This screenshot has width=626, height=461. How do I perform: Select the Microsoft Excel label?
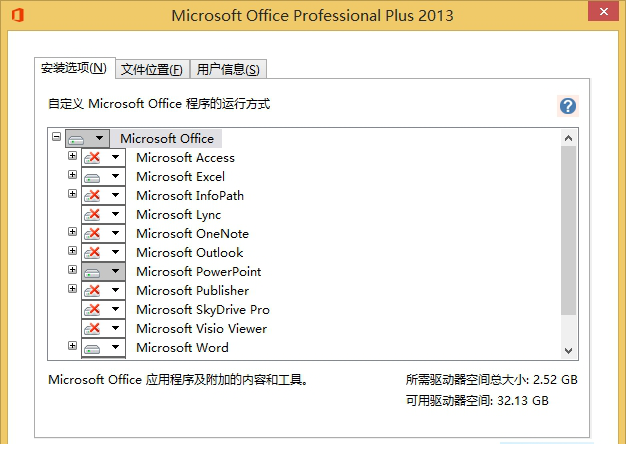click(x=180, y=176)
